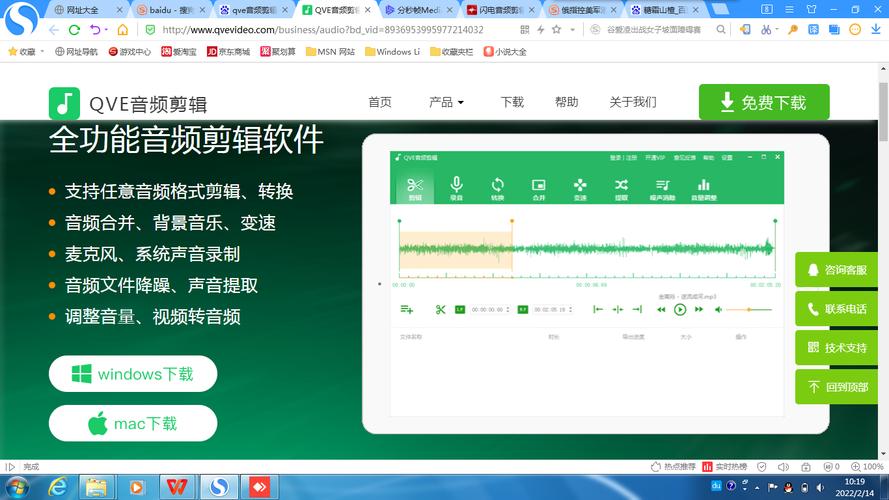This screenshot has width=889, height=500.
Task: Expand the dropdown beside the undo icon
Action: (x=106, y=29)
